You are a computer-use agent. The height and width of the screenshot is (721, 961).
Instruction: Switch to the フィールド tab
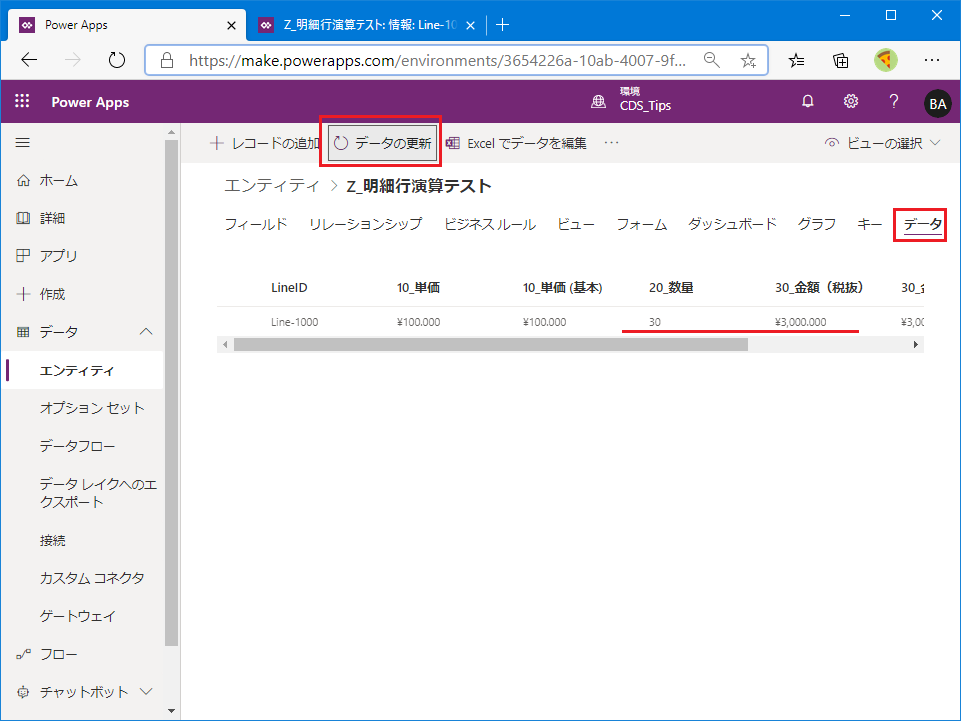pyautogui.click(x=255, y=224)
